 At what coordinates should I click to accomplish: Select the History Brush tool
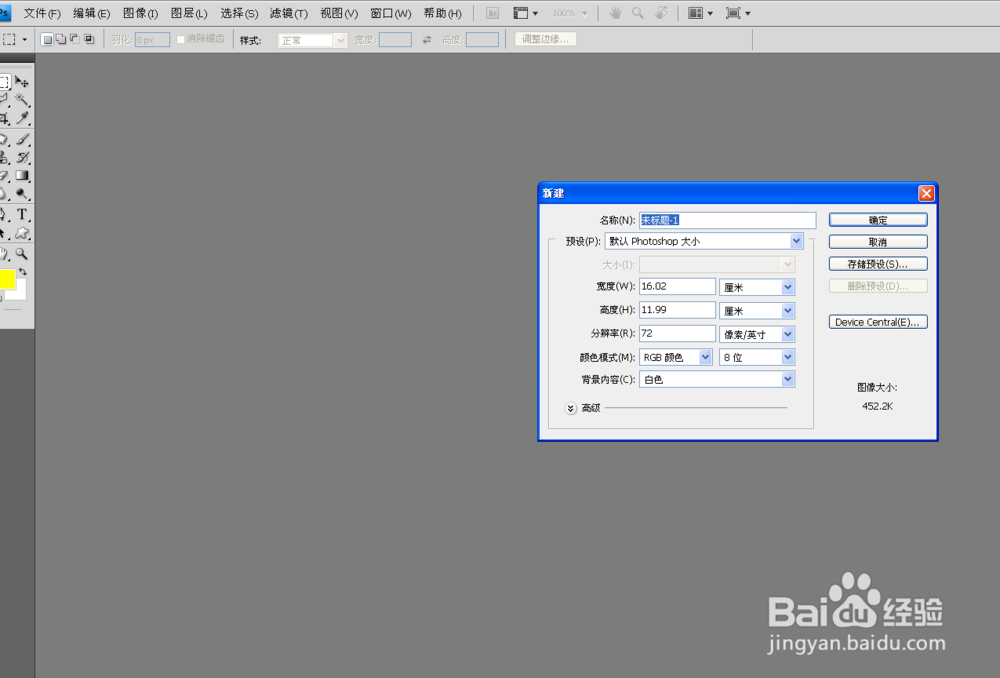pos(22,157)
